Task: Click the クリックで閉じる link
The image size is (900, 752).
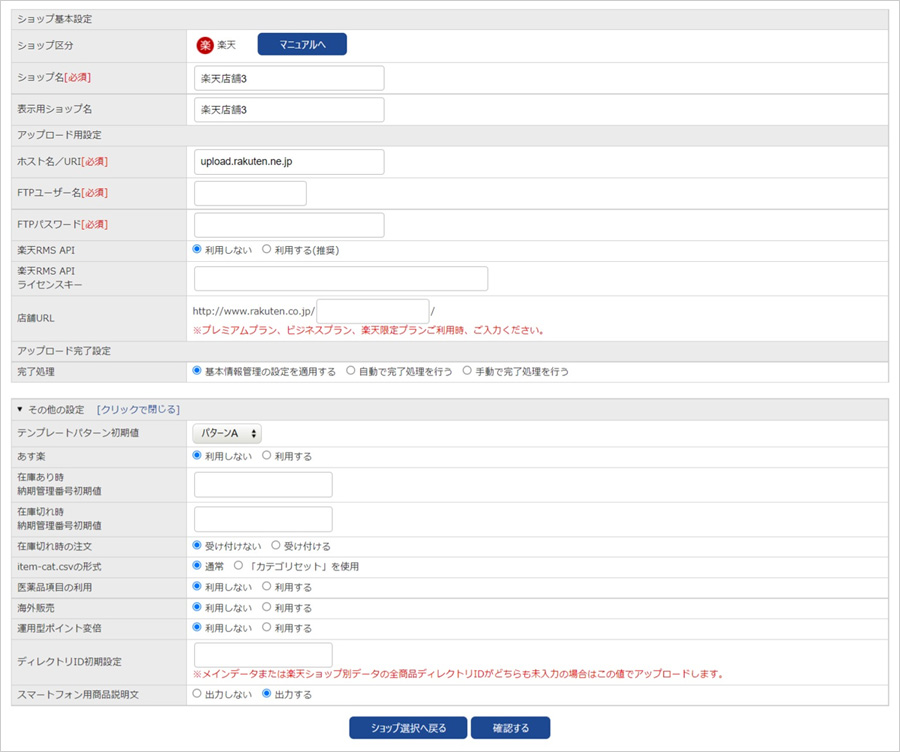Action: point(138,409)
